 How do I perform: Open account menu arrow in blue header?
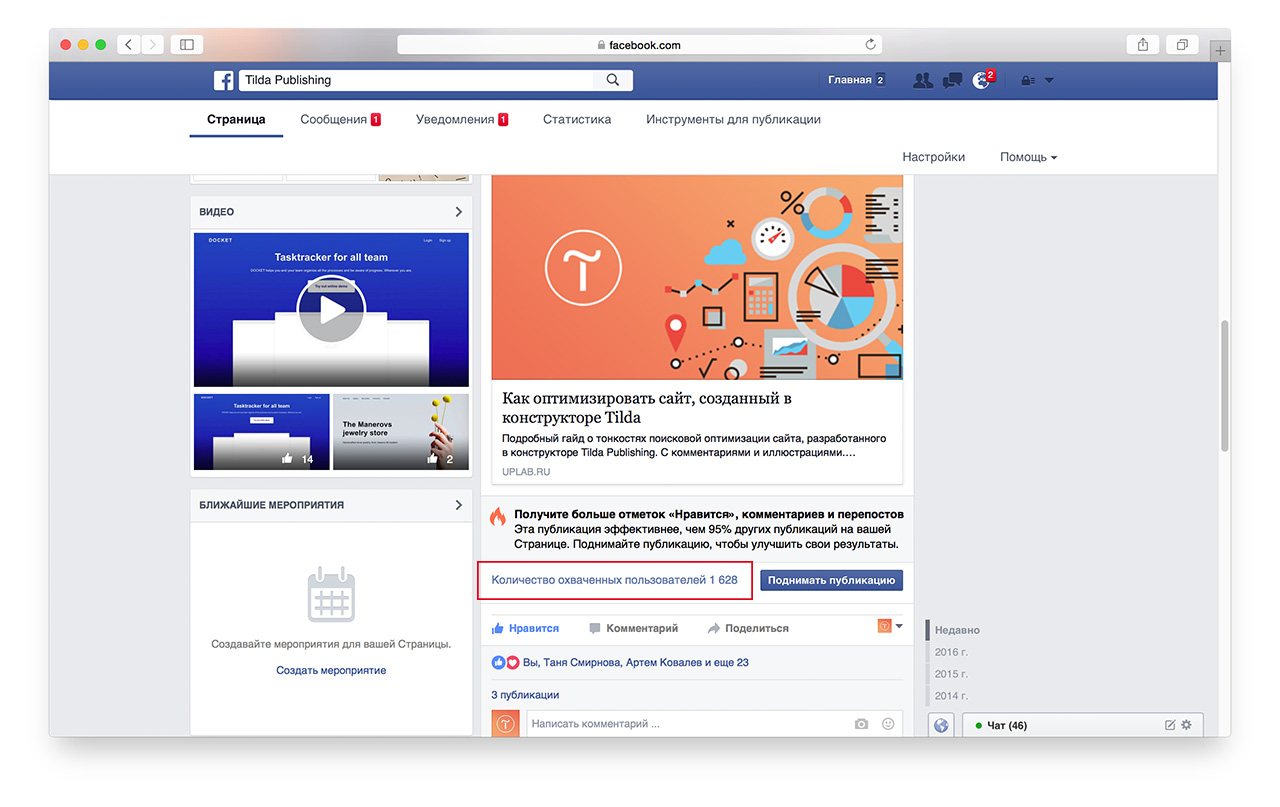pyautogui.click(x=1049, y=81)
